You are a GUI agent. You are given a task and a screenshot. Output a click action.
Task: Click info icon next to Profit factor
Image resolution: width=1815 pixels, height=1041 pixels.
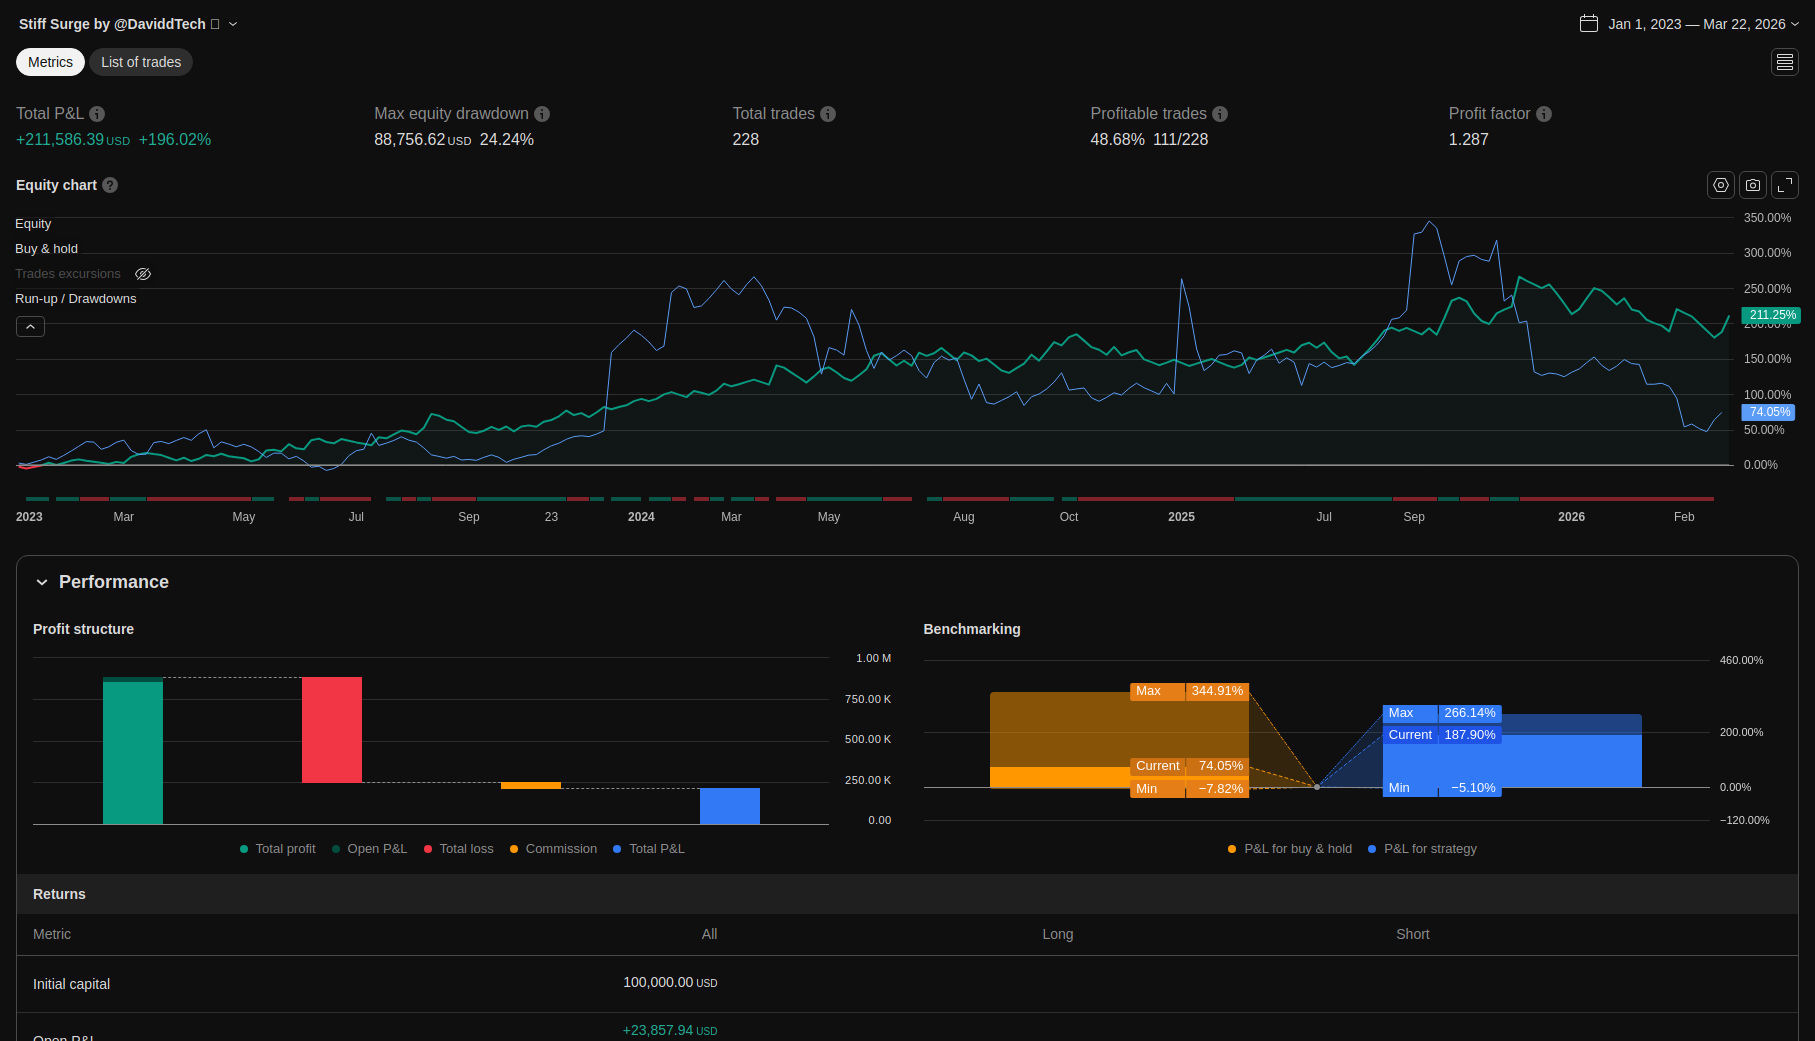pyautogui.click(x=1544, y=114)
